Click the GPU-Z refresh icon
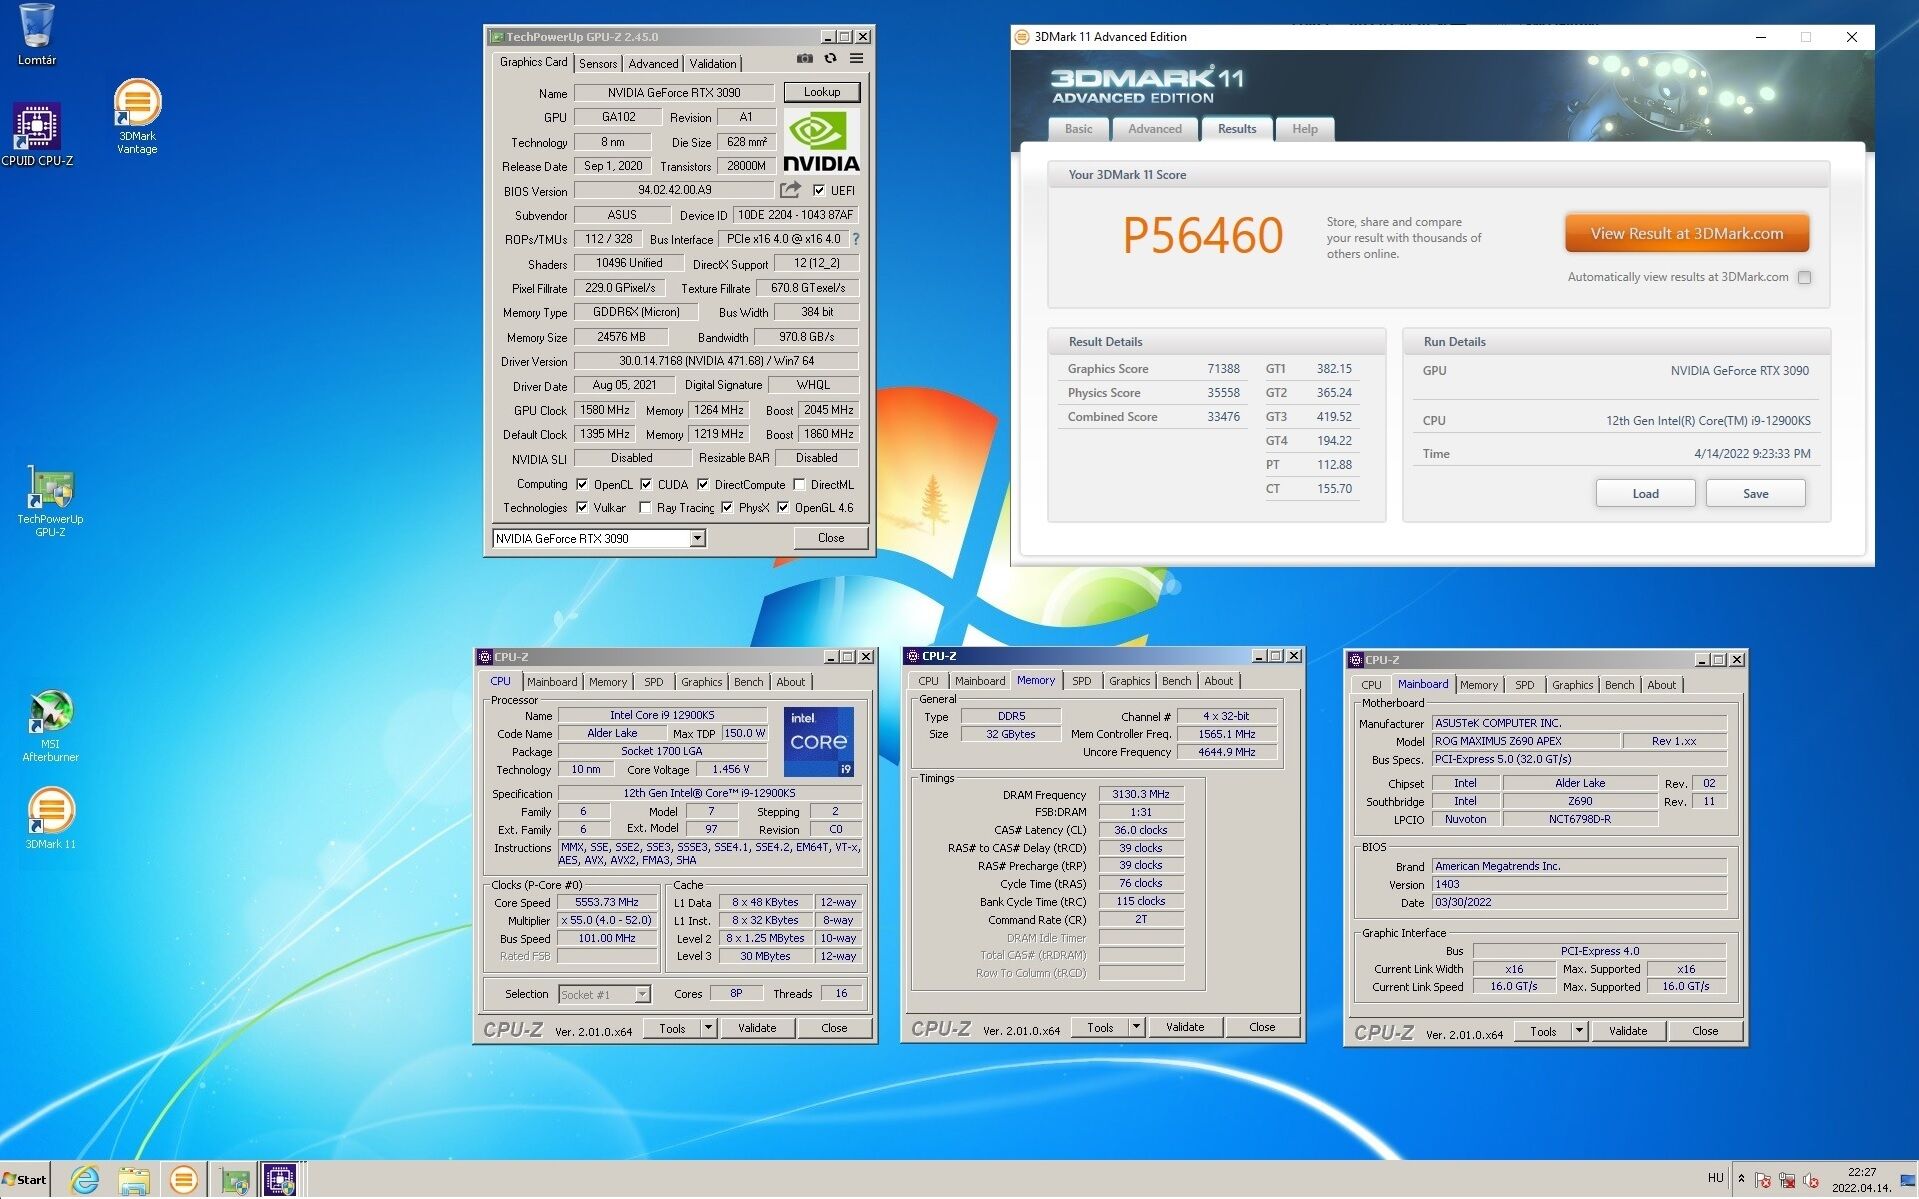Viewport: 1919px width, 1199px height. point(830,59)
